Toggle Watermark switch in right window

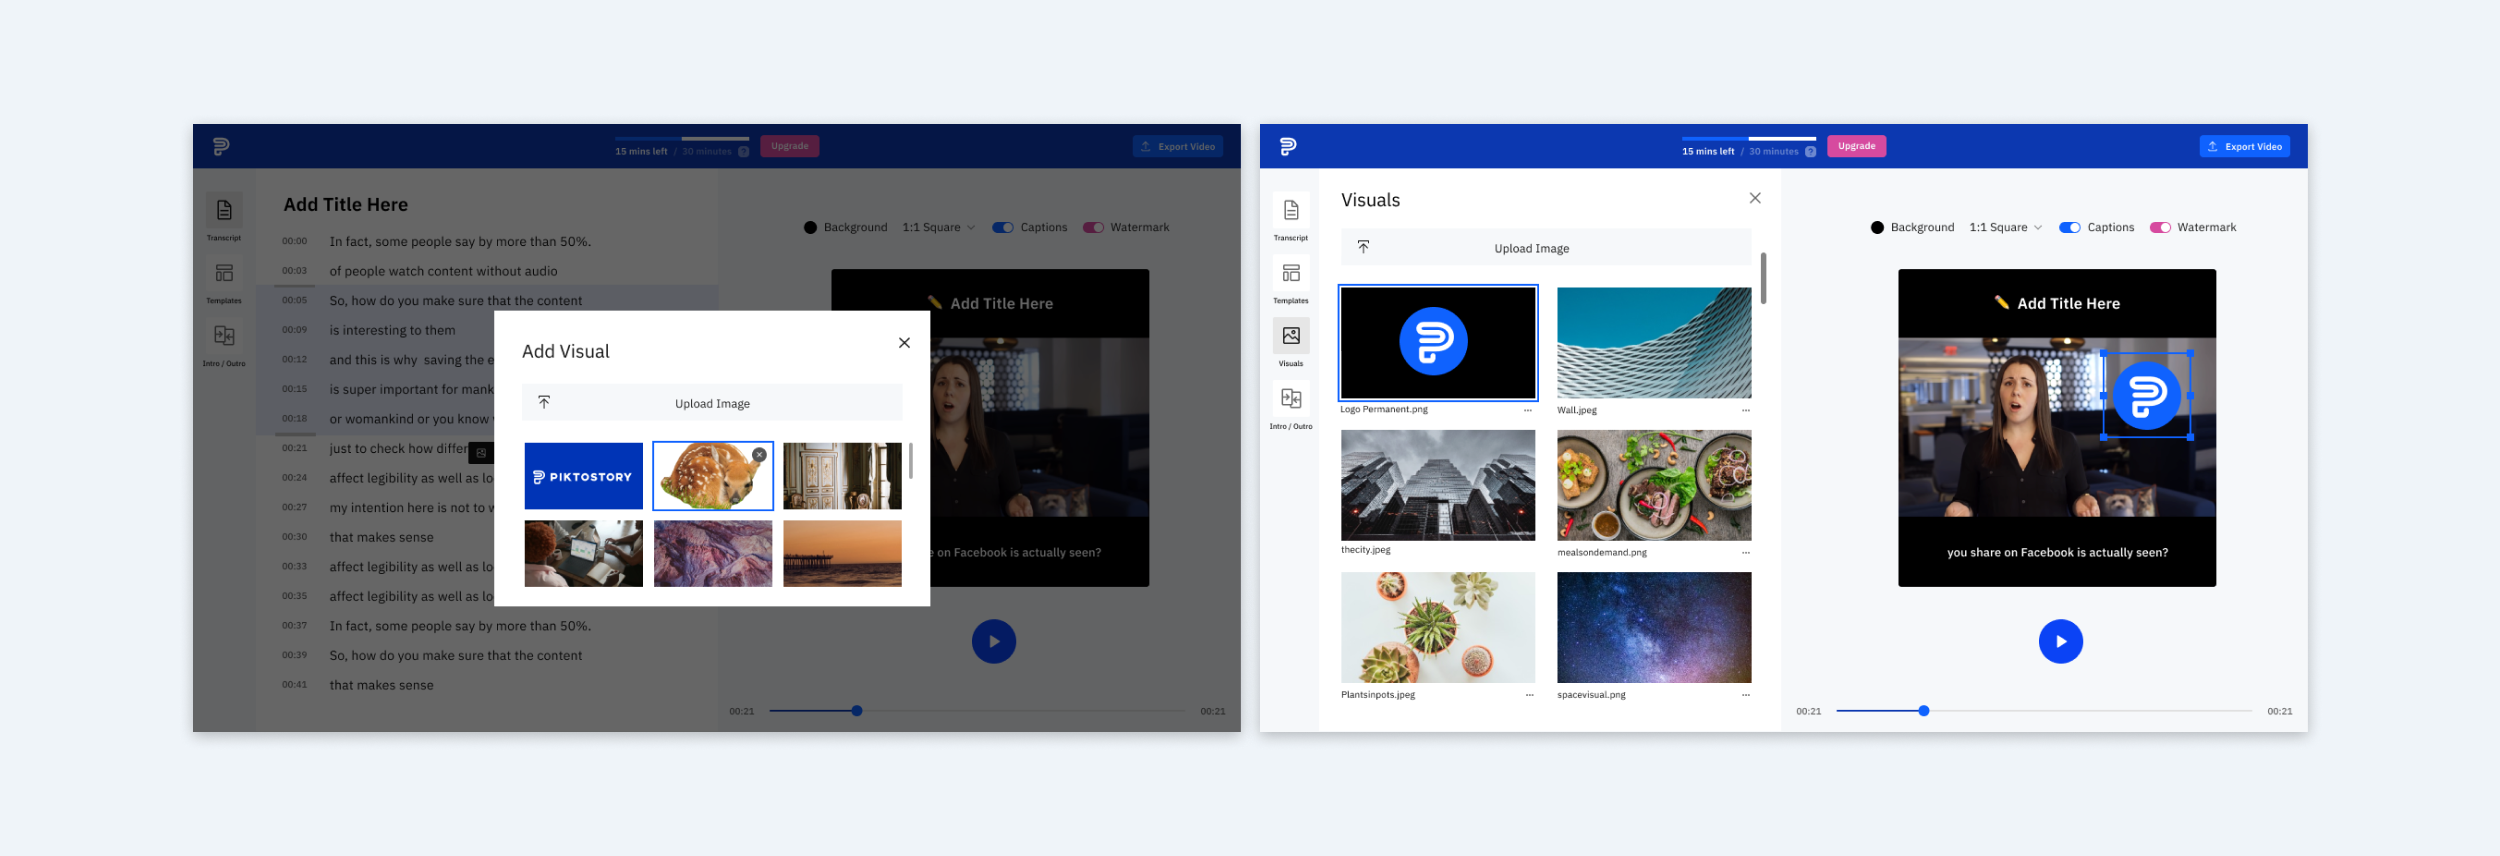(2160, 228)
